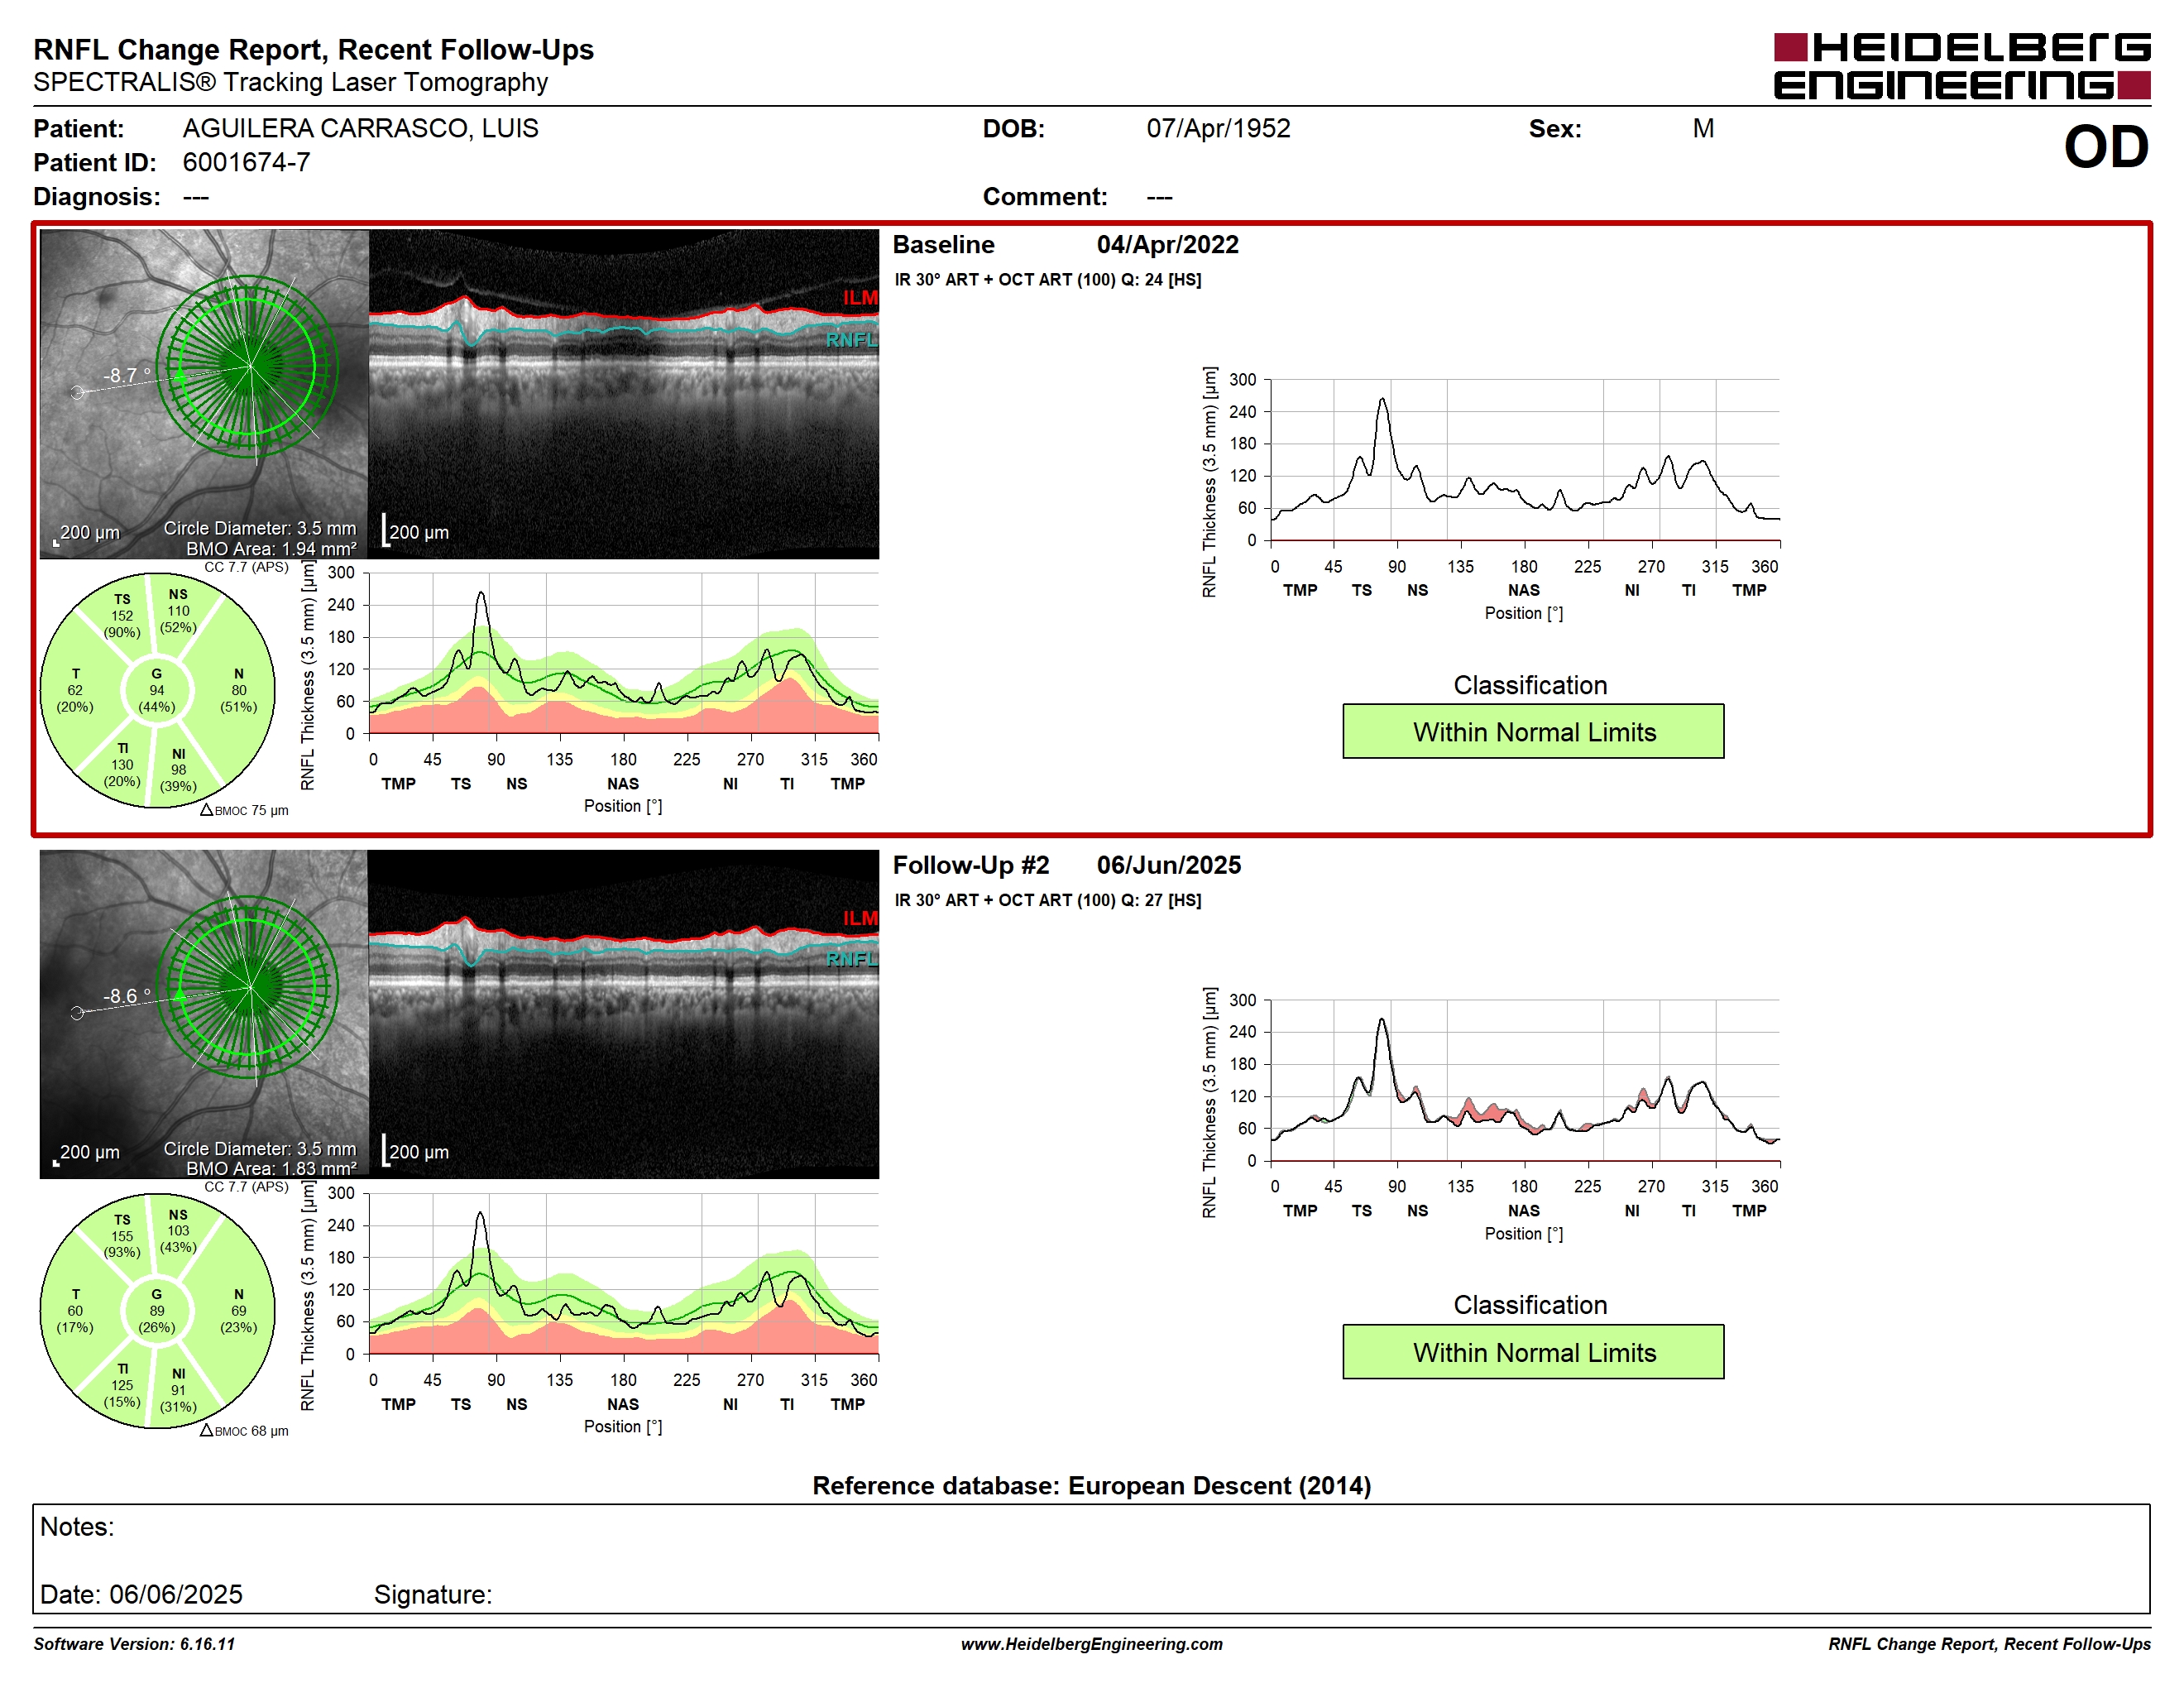Select the DOB value 07/Apr/1952
The height and width of the screenshot is (1688, 2184).
point(1218,128)
